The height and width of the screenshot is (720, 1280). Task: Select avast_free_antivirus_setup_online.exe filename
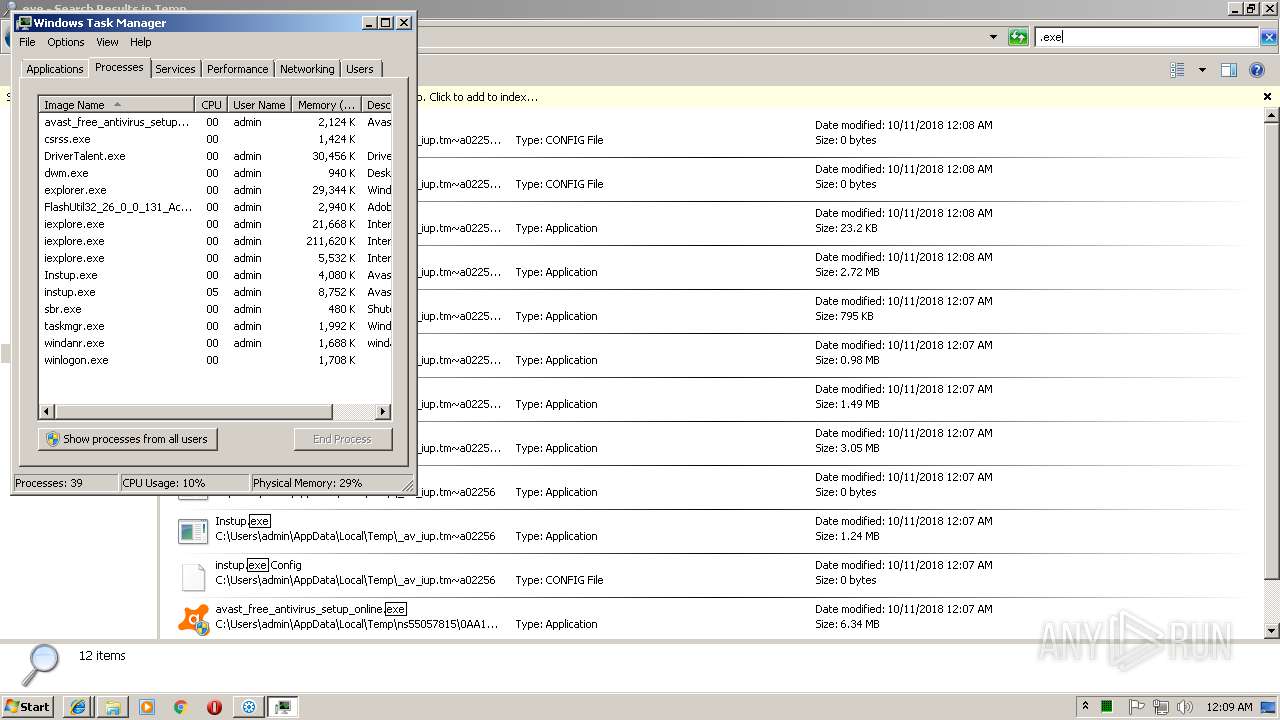pyautogui.click(x=311, y=609)
